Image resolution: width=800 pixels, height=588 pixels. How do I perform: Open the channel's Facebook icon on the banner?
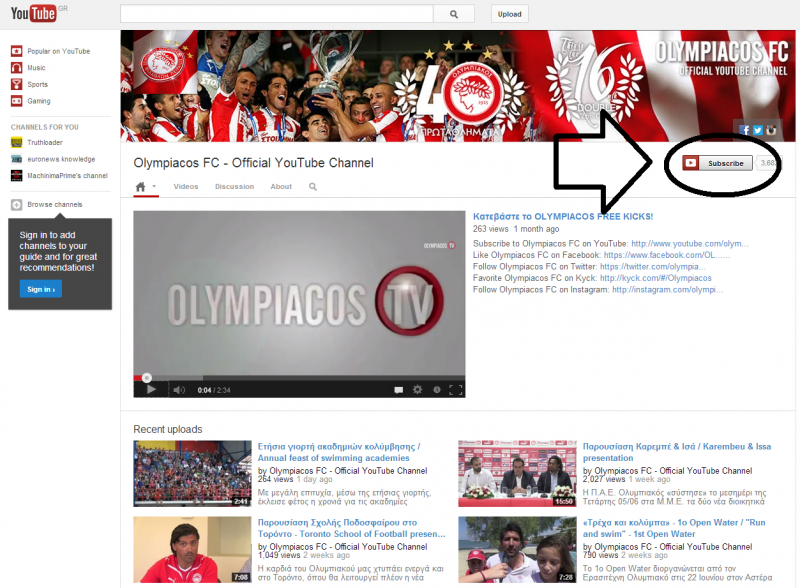[745, 130]
